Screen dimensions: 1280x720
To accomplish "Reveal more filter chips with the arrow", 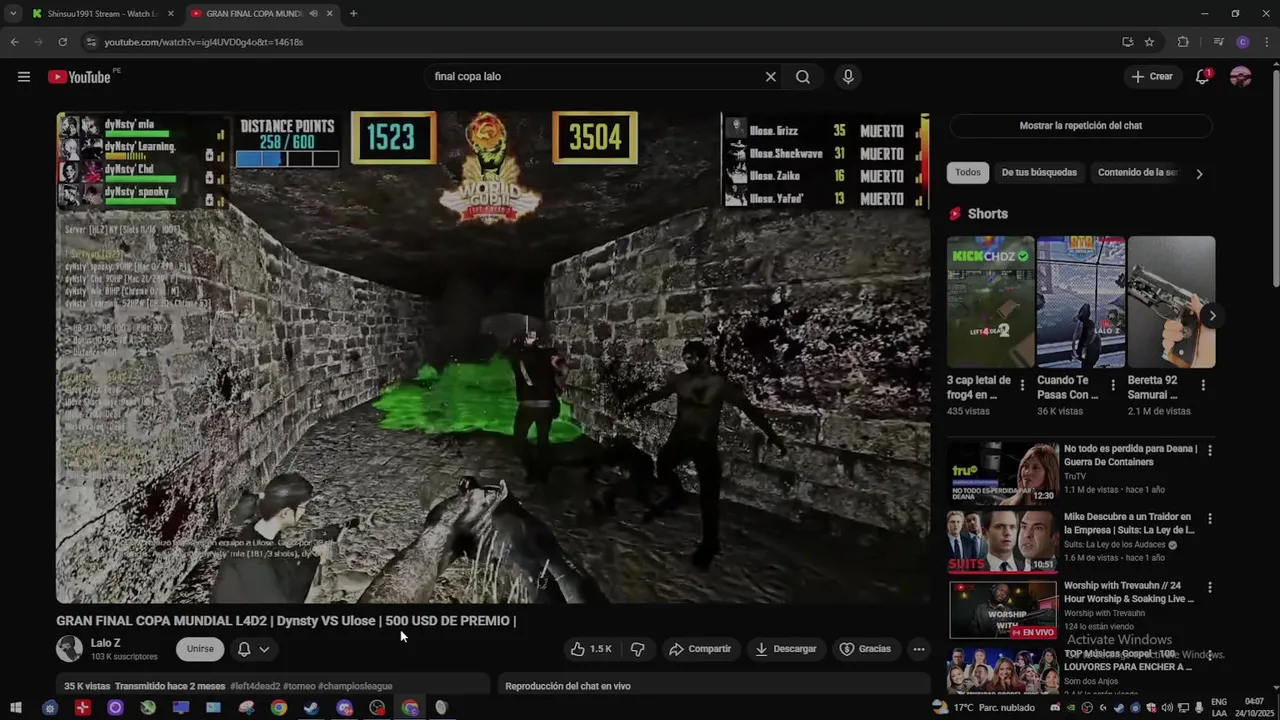I will pos(1199,173).
